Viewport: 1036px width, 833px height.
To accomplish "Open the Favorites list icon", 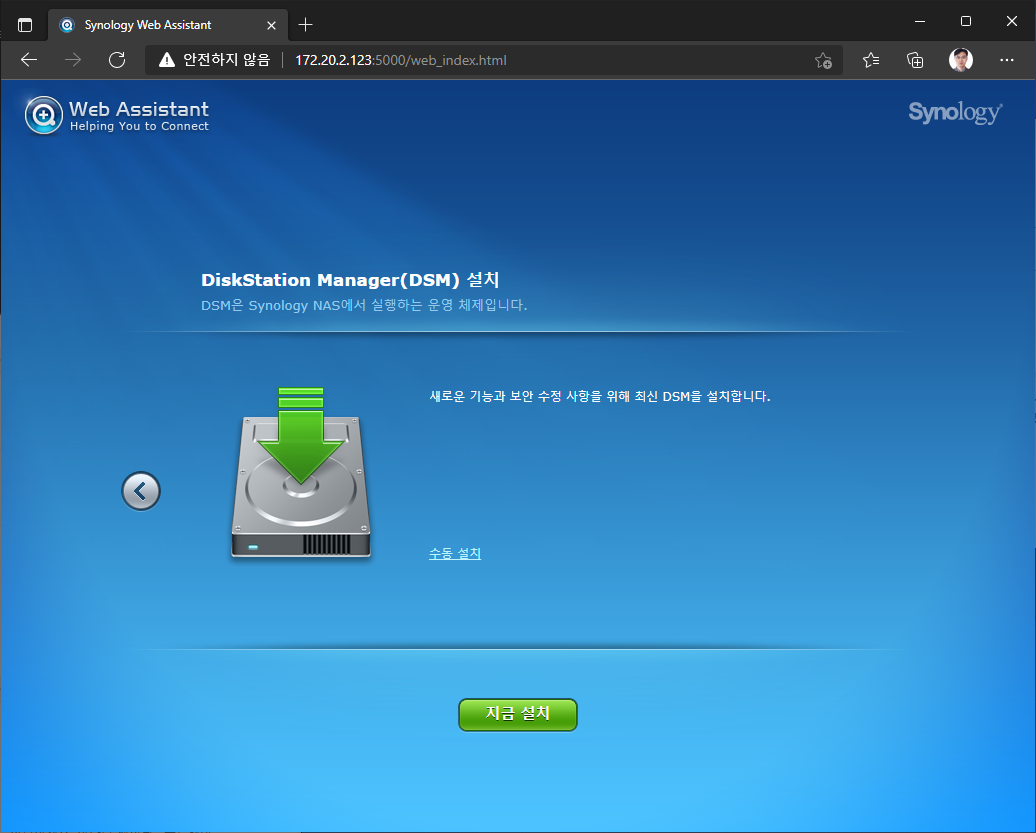I will point(871,60).
